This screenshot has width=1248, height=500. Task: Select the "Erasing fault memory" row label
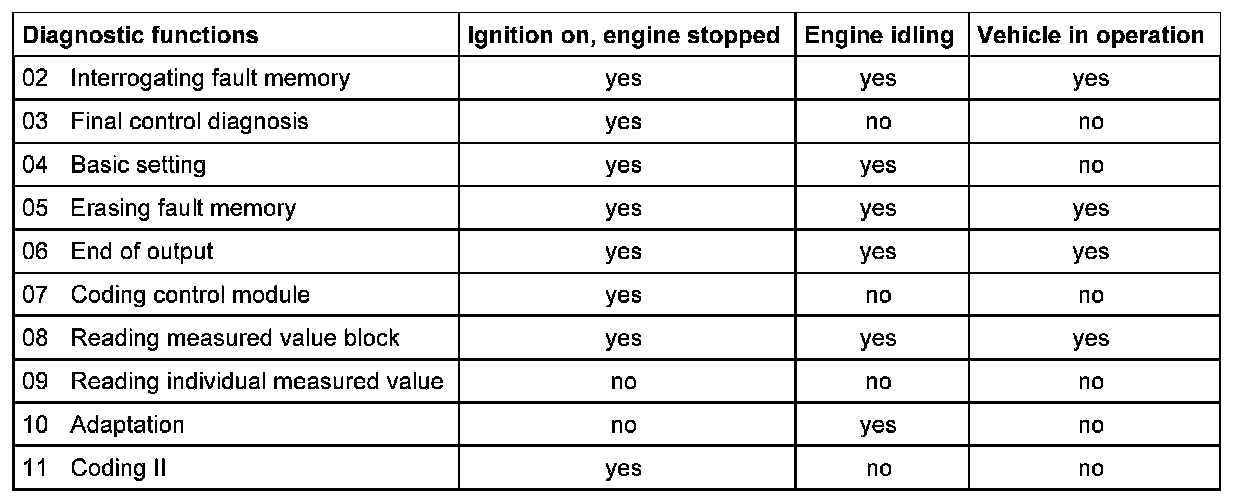tap(183, 208)
